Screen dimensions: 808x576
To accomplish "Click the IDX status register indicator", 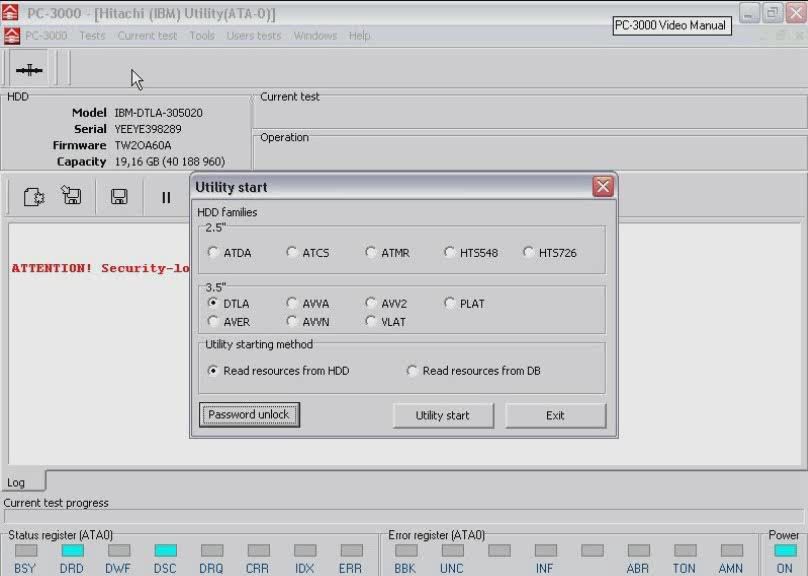I will [x=305, y=551].
